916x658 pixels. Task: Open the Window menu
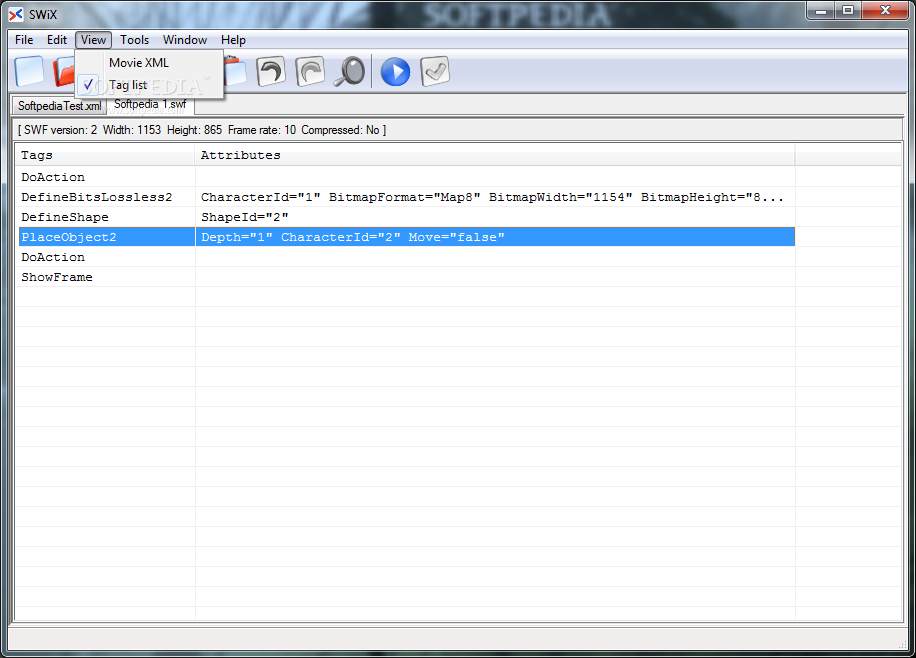(185, 40)
